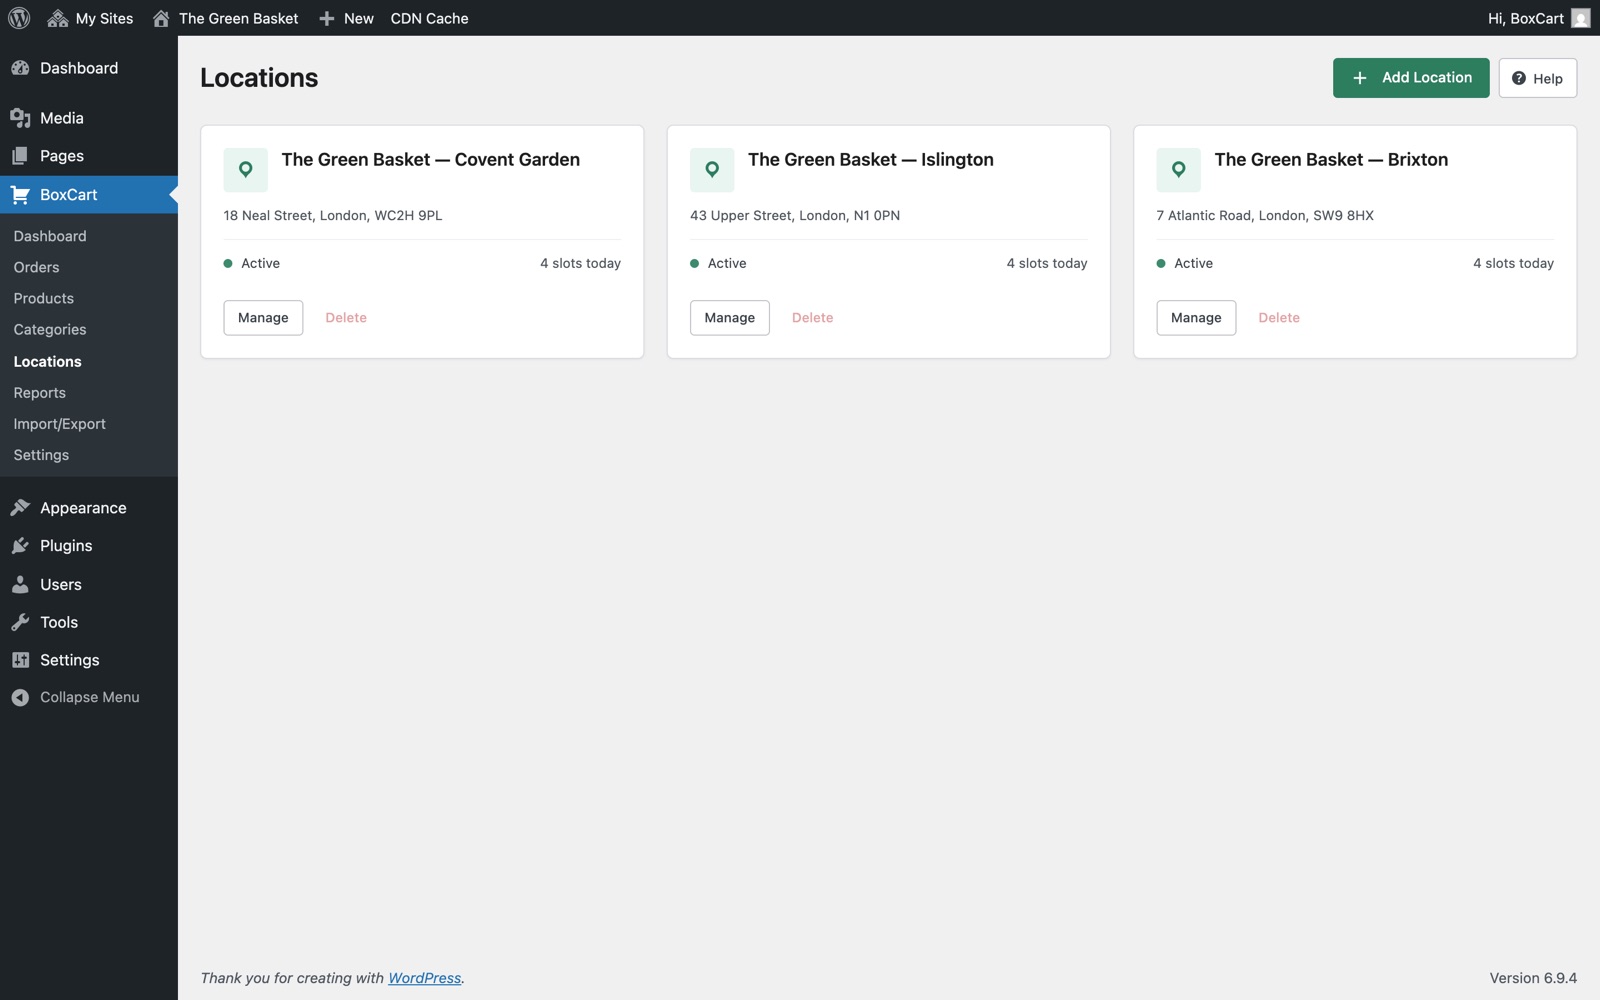
Task: Open BoxCart Dashboard submenu item
Action: point(50,236)
